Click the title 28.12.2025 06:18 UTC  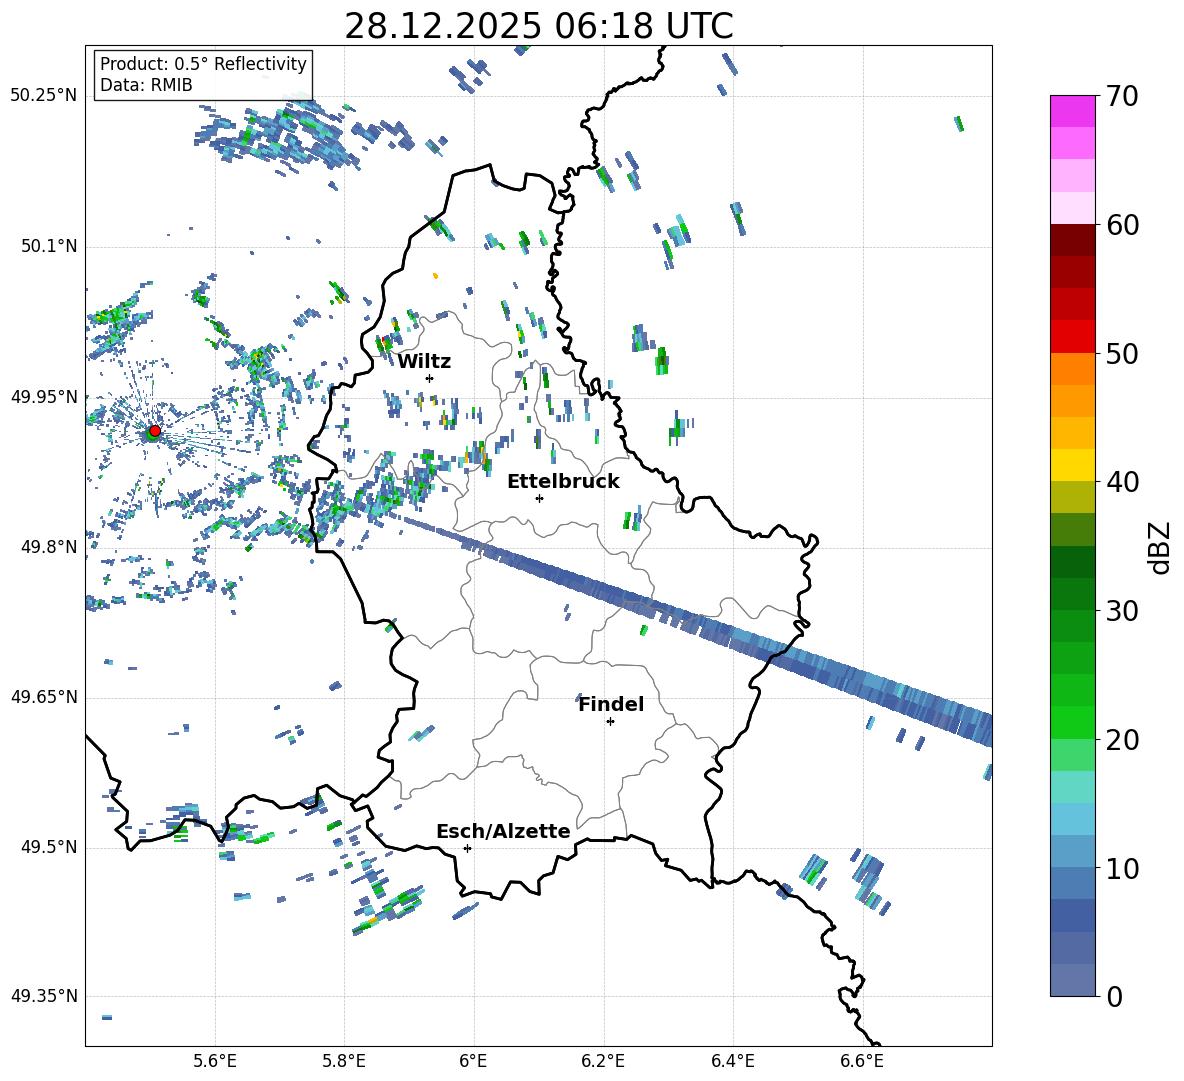coord(539,26)
